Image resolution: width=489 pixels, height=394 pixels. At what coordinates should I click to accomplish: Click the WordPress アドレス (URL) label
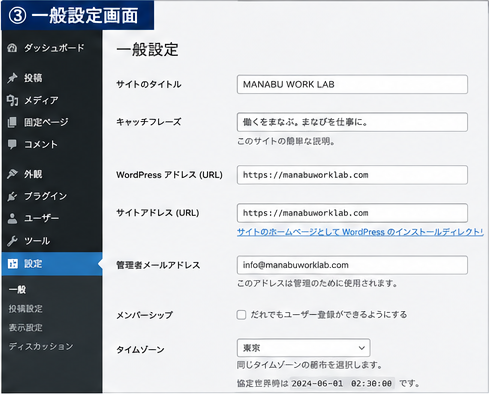click(169, 175)
